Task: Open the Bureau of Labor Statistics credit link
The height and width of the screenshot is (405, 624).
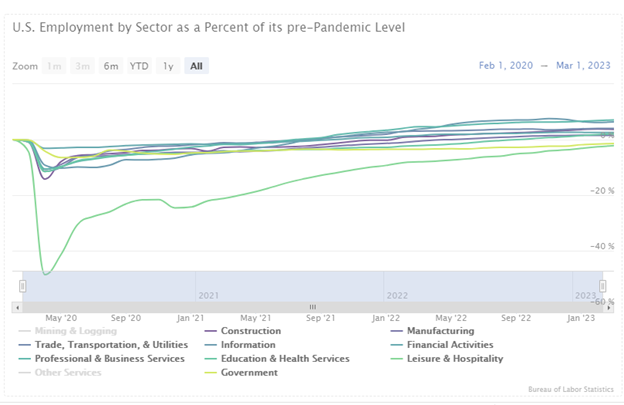Action: point(569,388)
